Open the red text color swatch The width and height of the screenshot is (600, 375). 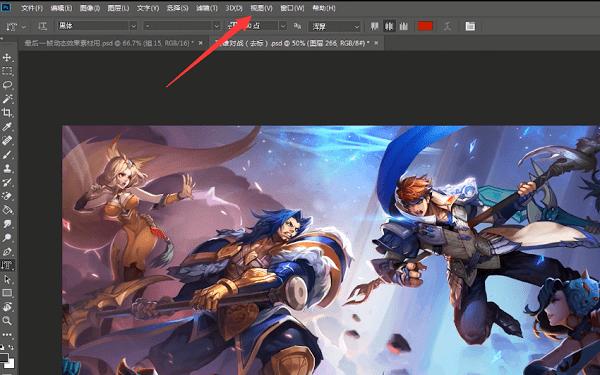425,26
